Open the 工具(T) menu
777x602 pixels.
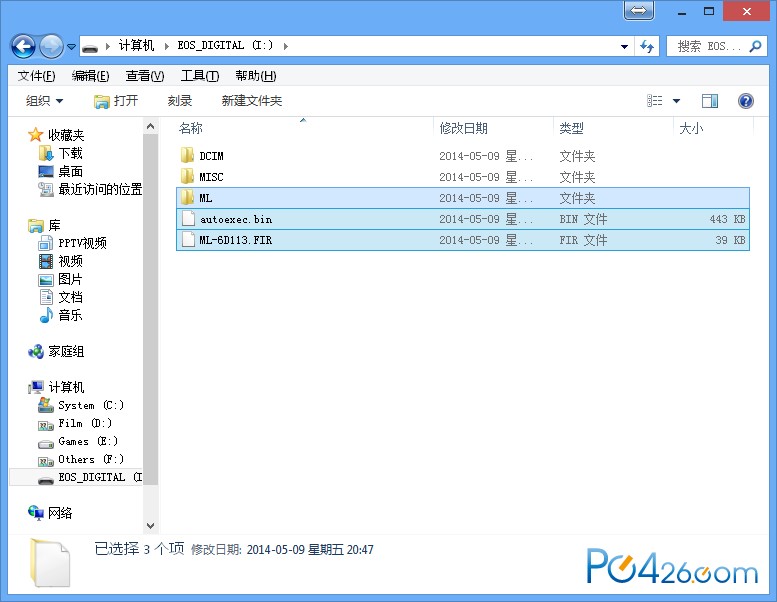pos(200,76)
